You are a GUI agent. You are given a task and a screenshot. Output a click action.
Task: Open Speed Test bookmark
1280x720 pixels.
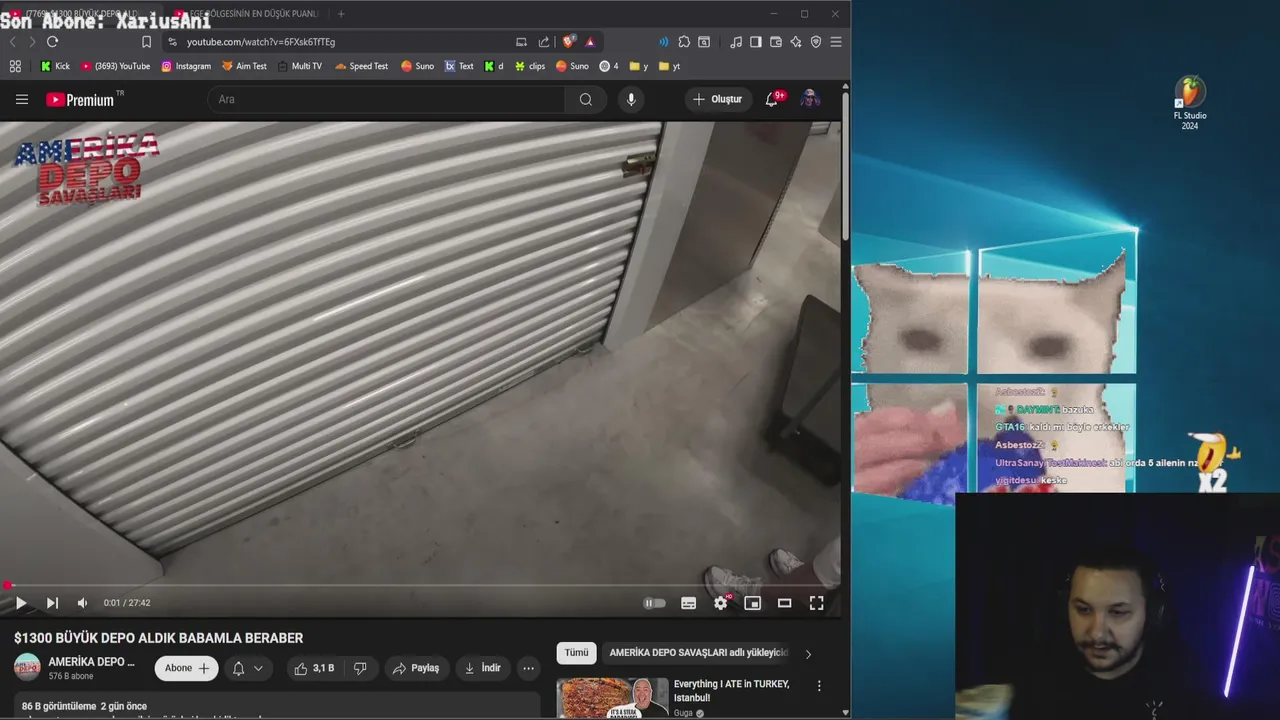click(x=361, y=66)
